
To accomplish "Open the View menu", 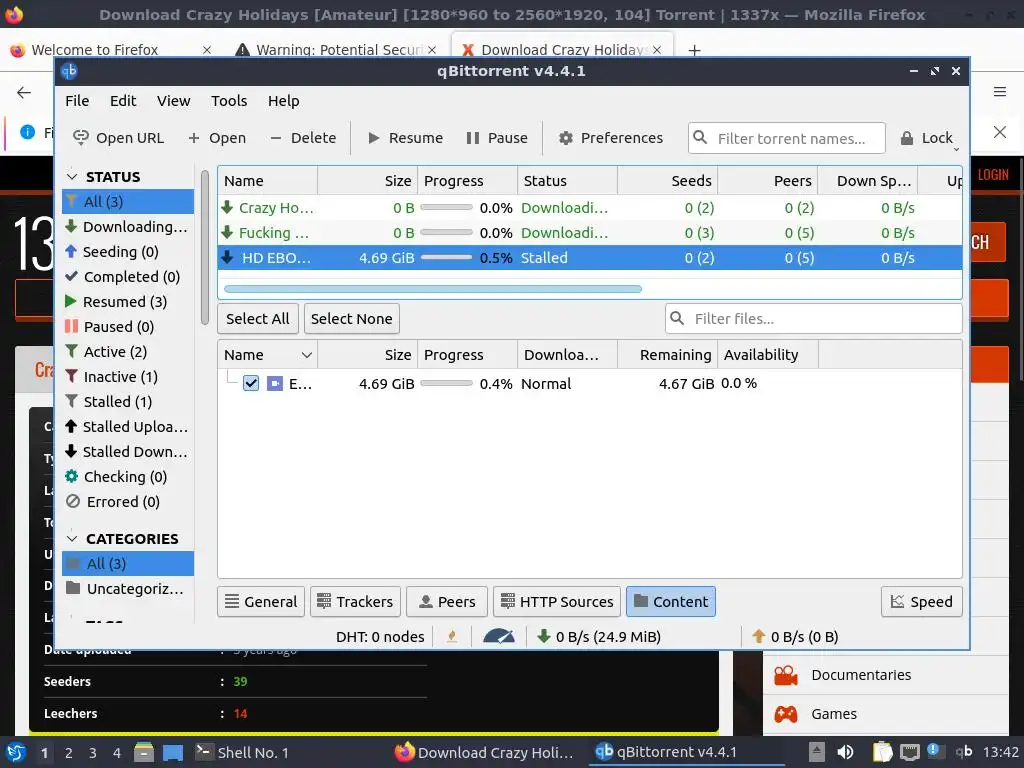I will tap(174, 101).
